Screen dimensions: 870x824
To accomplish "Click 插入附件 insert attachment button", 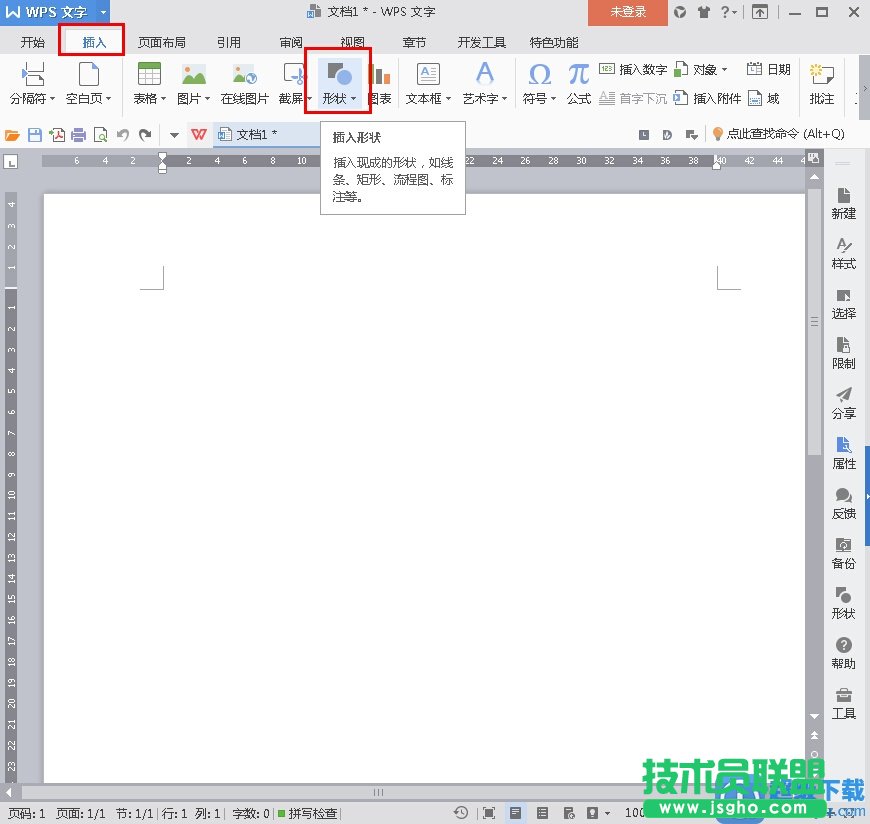I will click(708, 98).
